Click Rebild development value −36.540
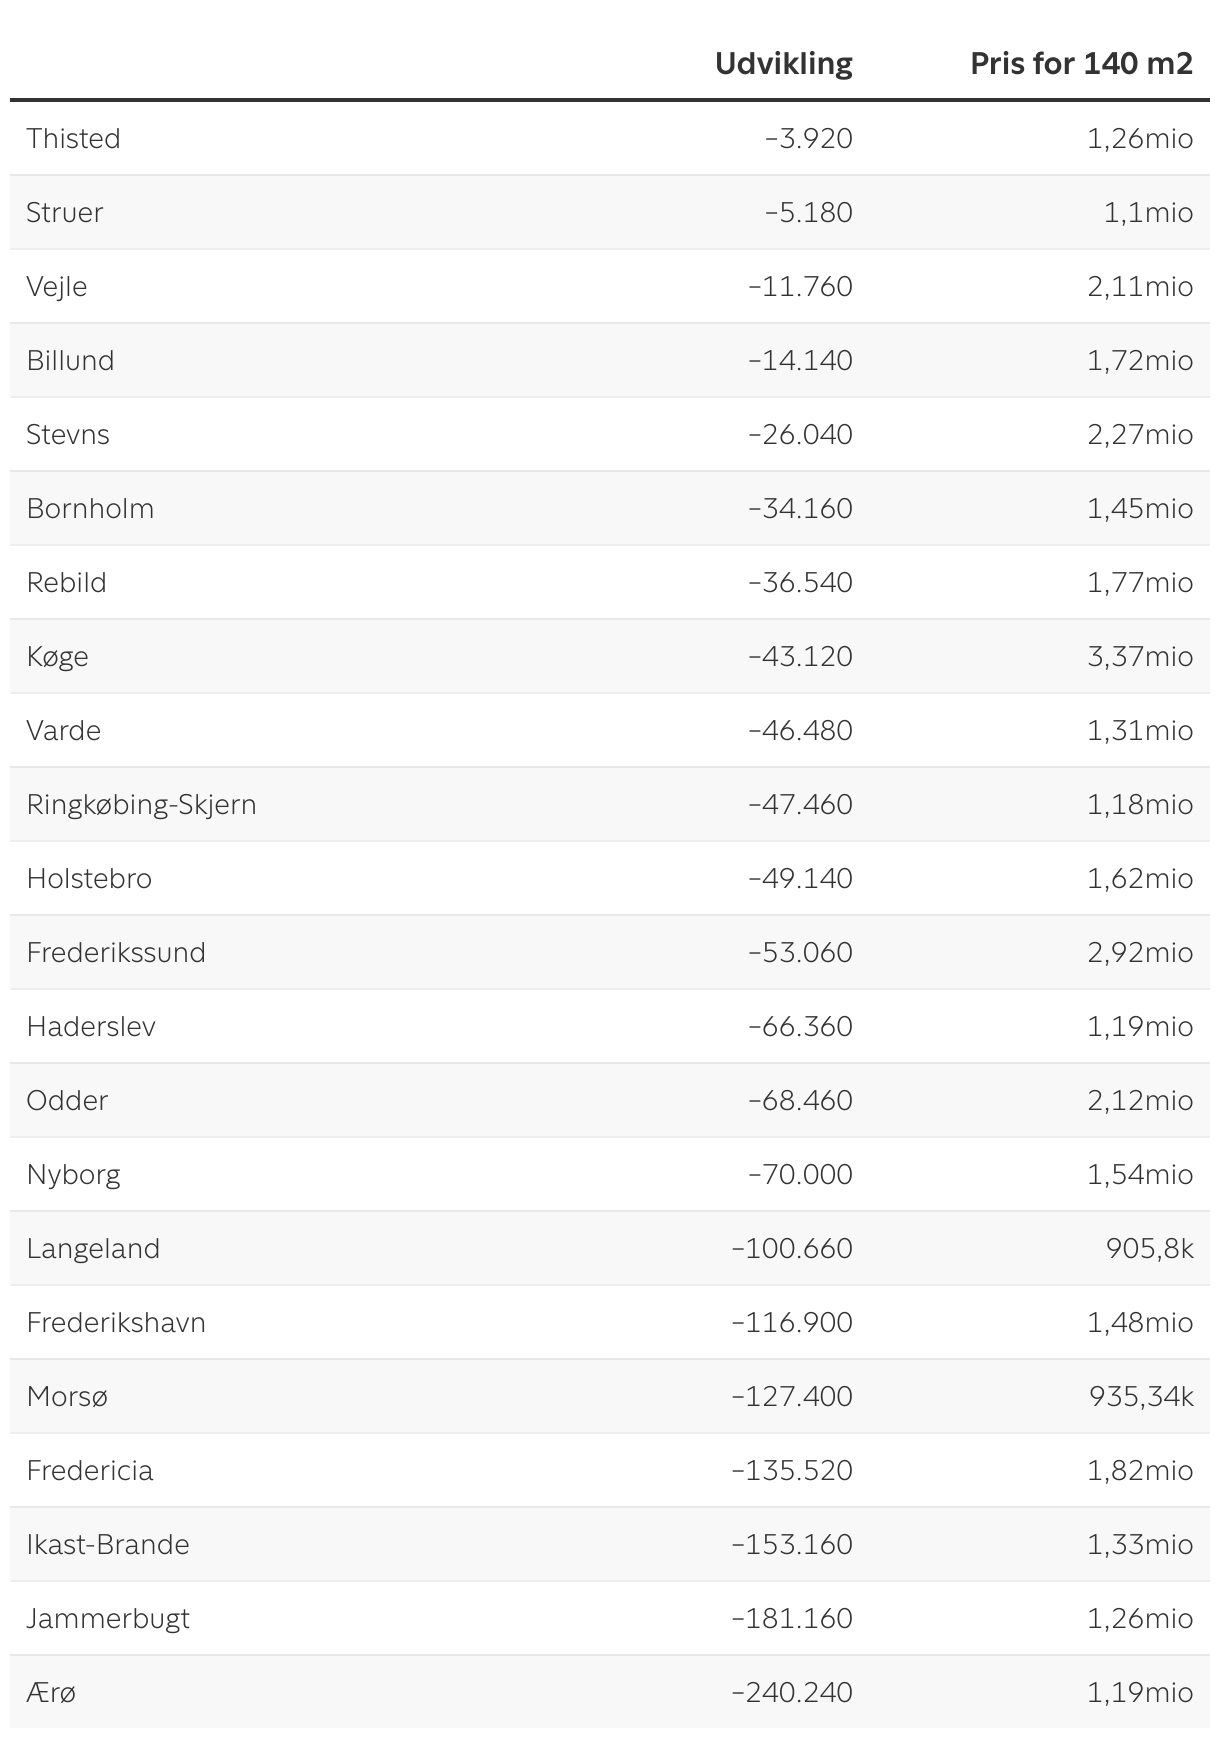This screenshot has width=1220, height=1738. tap(800, 582)
